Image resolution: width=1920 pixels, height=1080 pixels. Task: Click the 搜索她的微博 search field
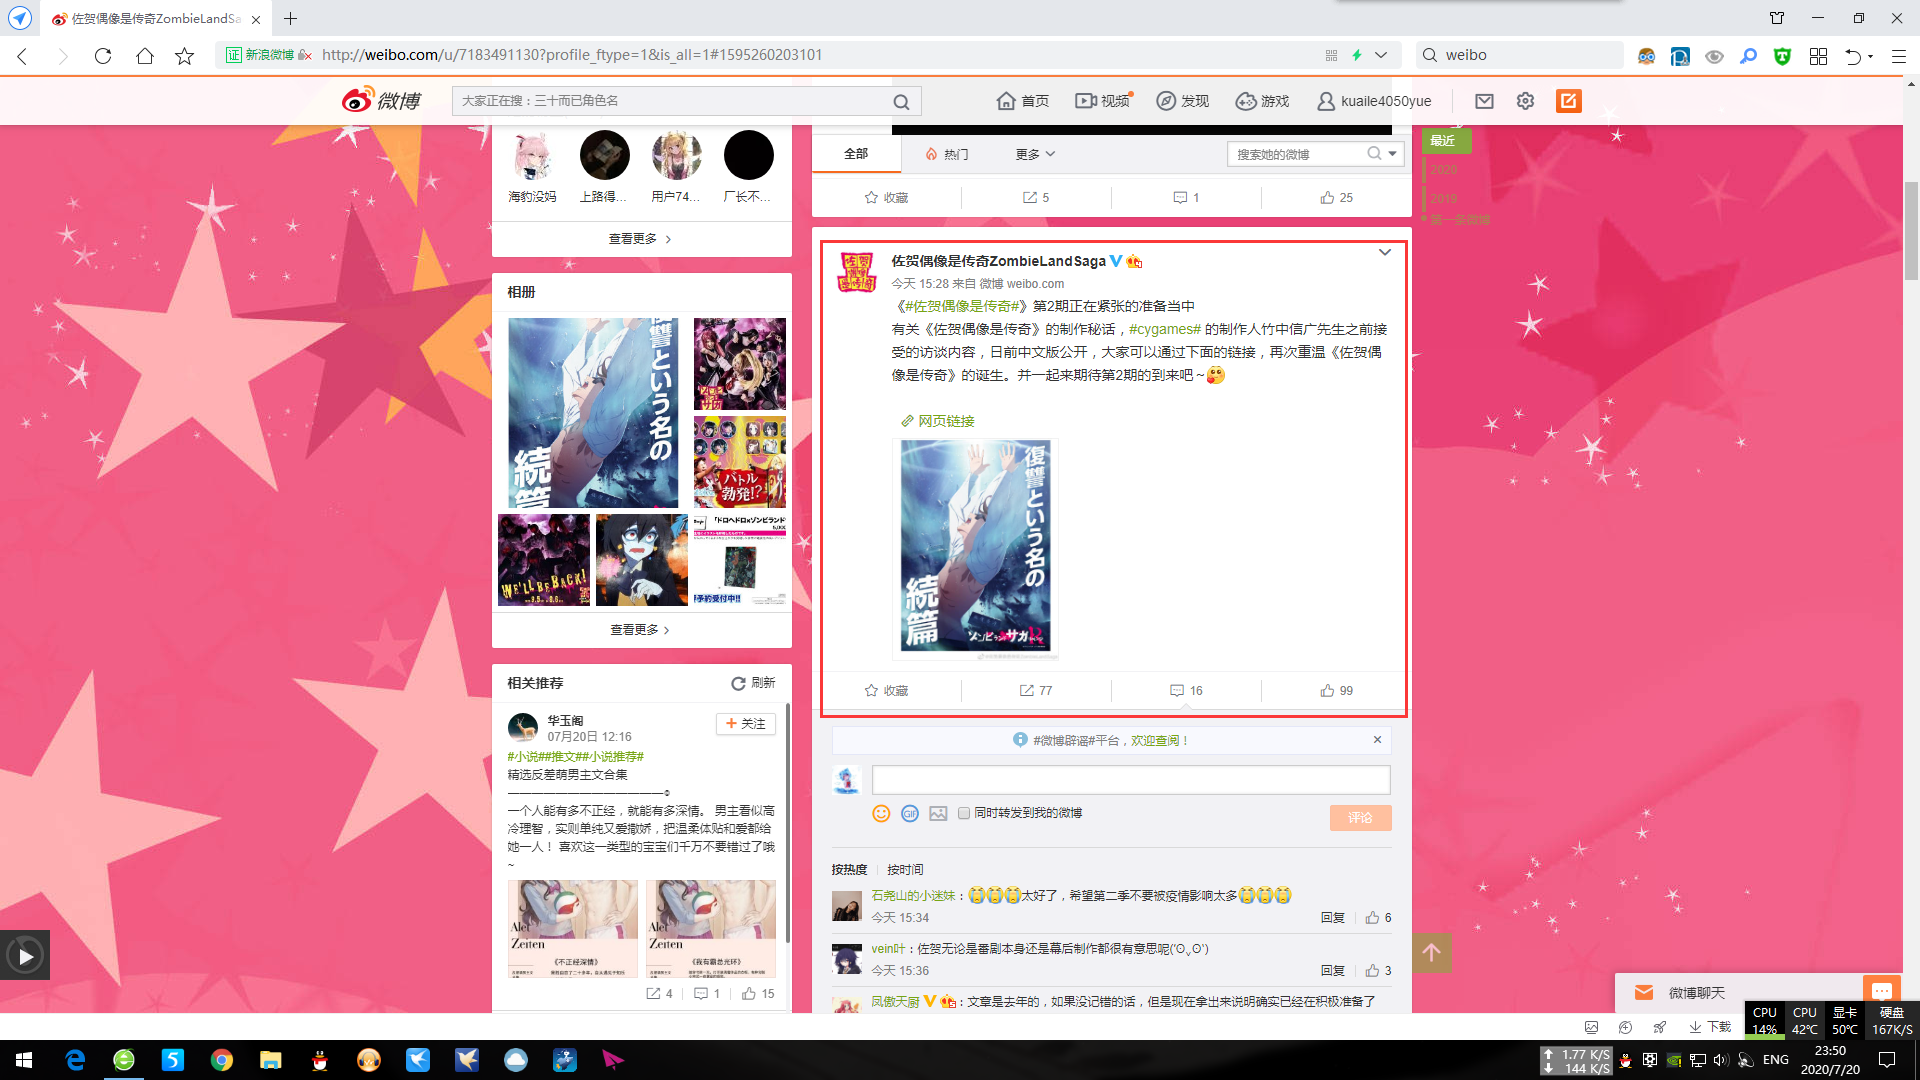pyautogui.click(x=1300, y=154)
